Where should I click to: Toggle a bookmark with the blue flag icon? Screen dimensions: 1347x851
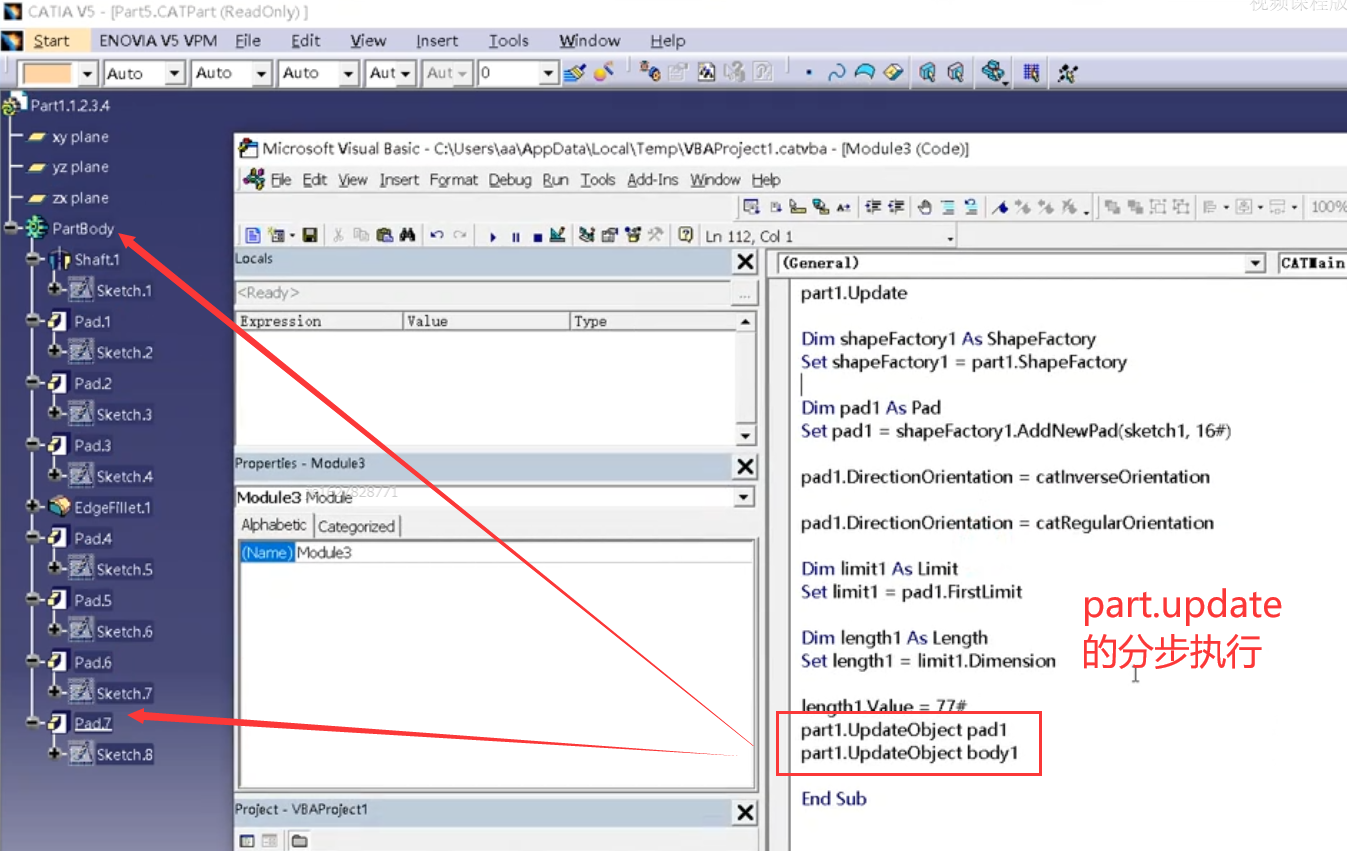click(1000, 207)
